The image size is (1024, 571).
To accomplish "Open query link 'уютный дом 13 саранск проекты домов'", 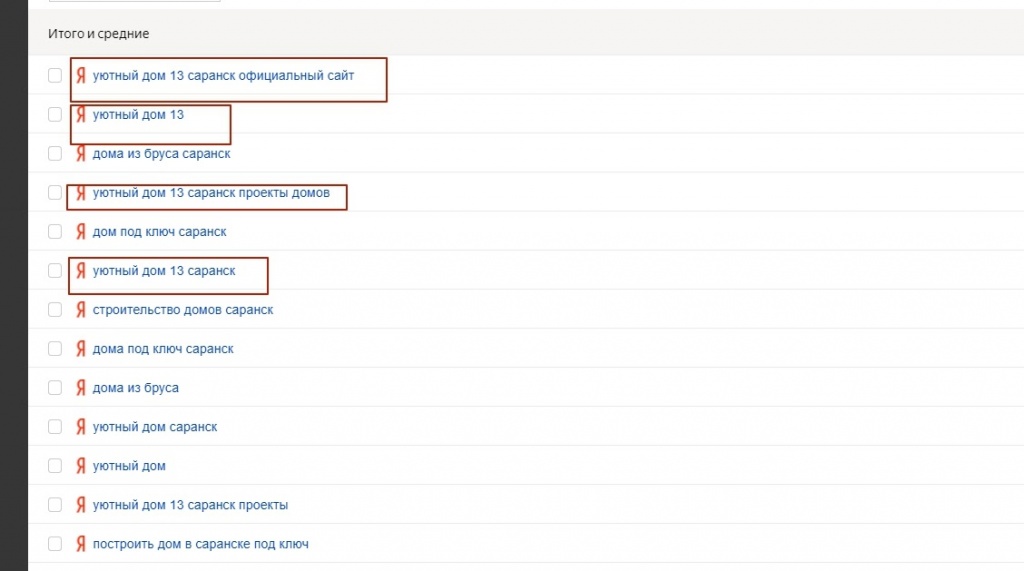I will coord(211,193).
